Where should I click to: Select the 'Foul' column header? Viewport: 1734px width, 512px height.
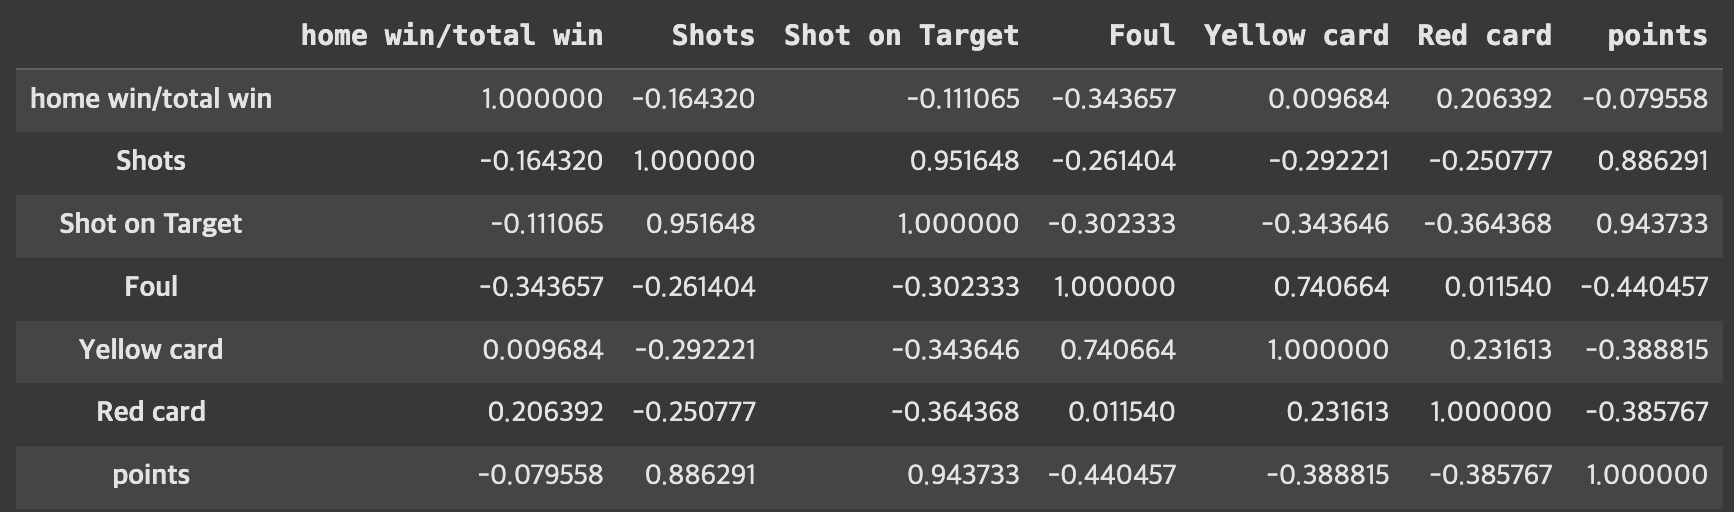coord(1142,36)
